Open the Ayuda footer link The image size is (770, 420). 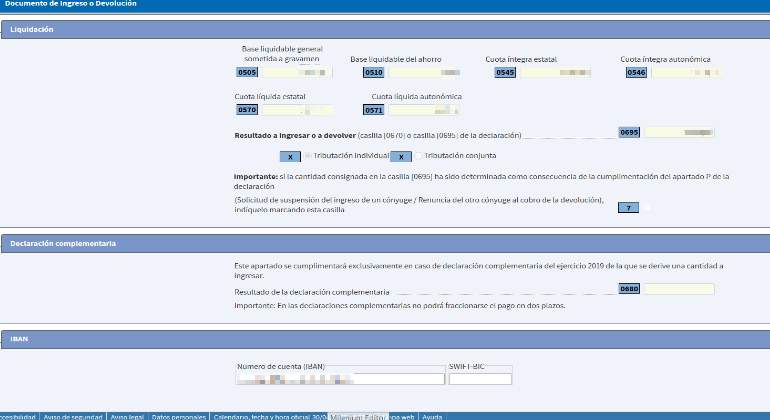[x=432, y=417]
